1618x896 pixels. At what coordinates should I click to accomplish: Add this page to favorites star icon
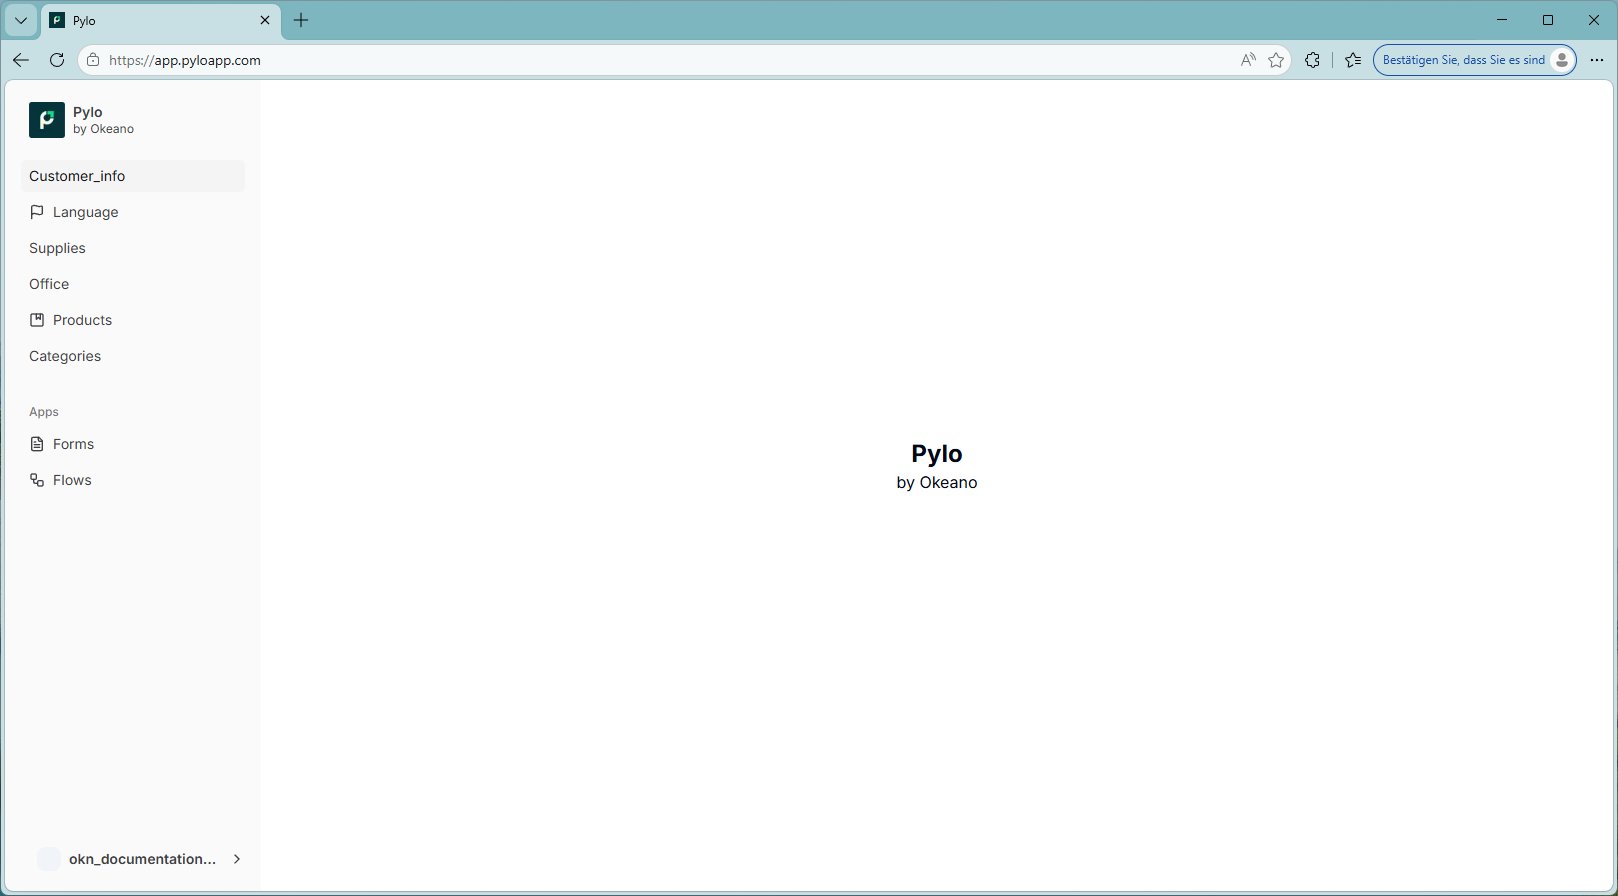1276,60
